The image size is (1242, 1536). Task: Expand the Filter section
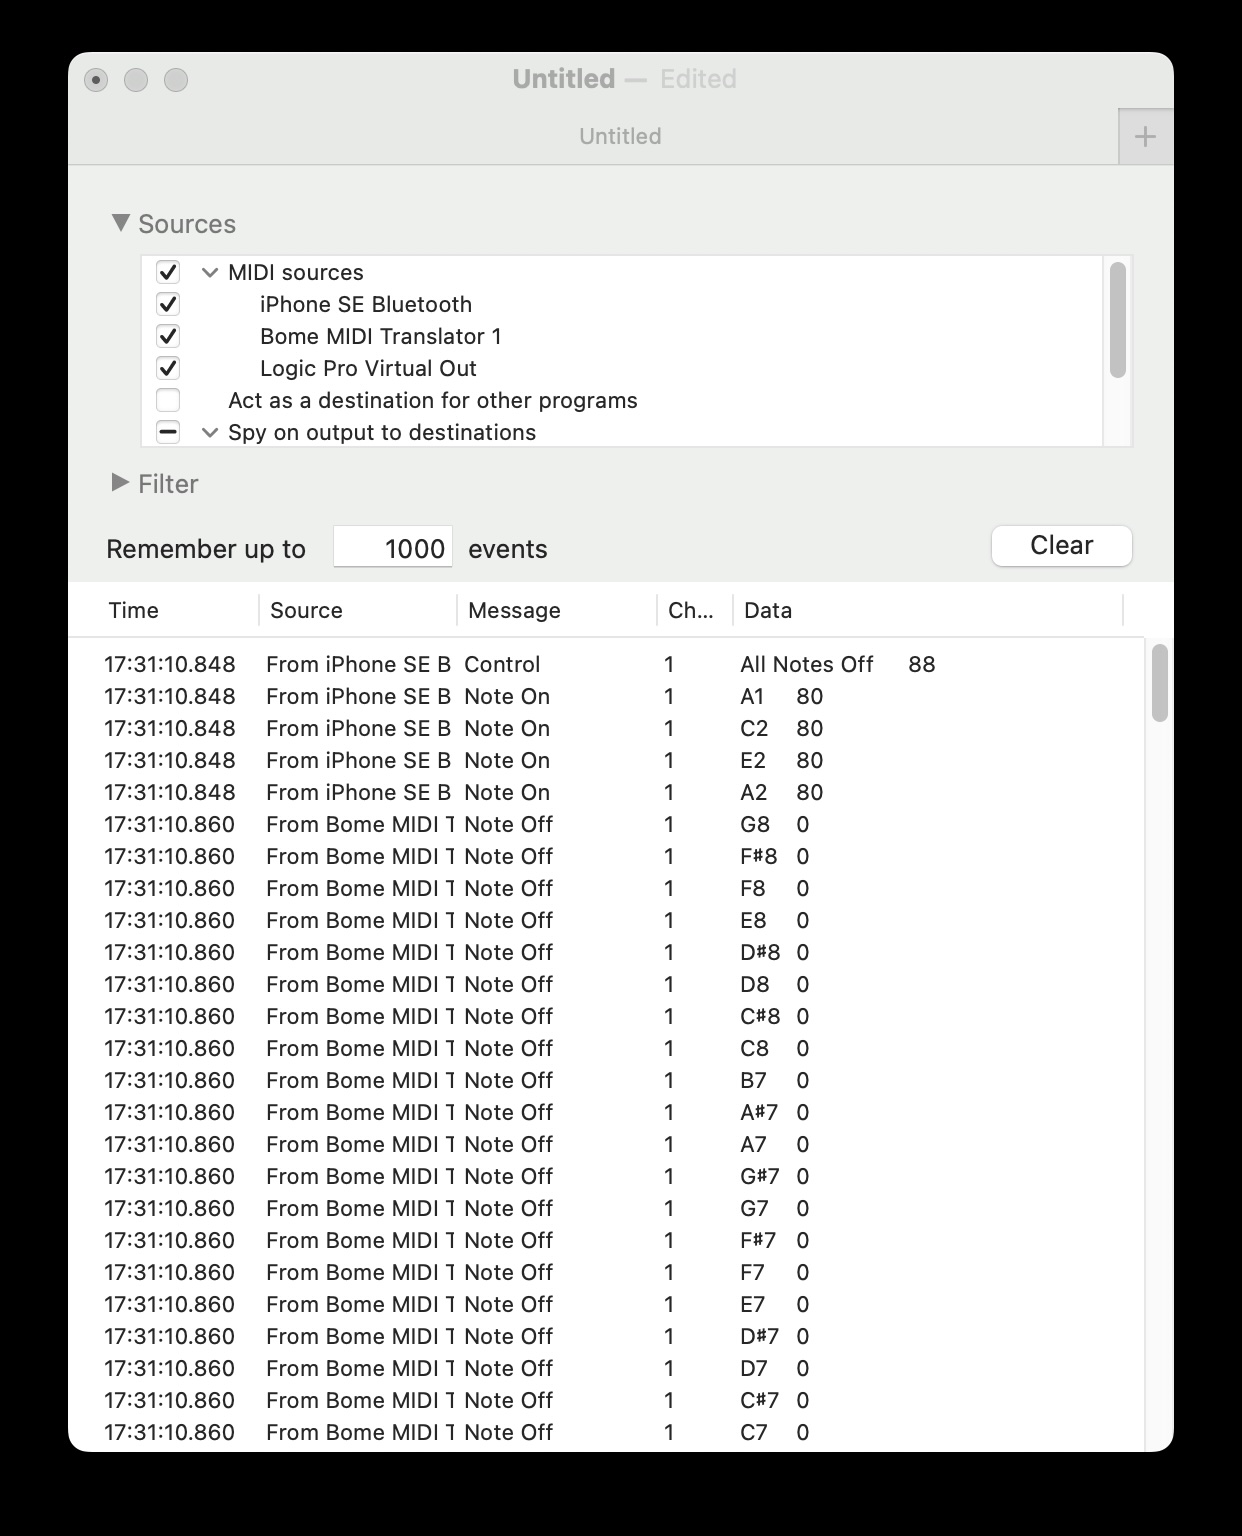[121, 483]
